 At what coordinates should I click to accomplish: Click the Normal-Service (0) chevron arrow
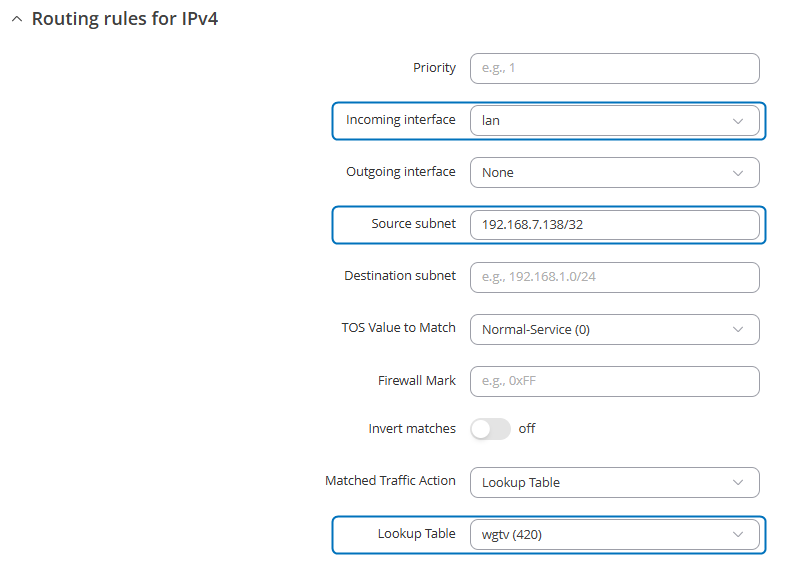(737, 330)
